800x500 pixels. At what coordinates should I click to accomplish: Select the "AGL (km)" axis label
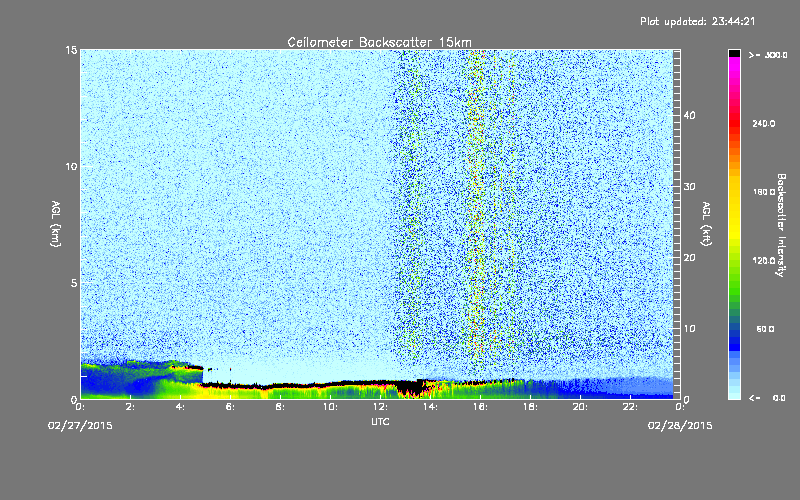pos(56,224)
